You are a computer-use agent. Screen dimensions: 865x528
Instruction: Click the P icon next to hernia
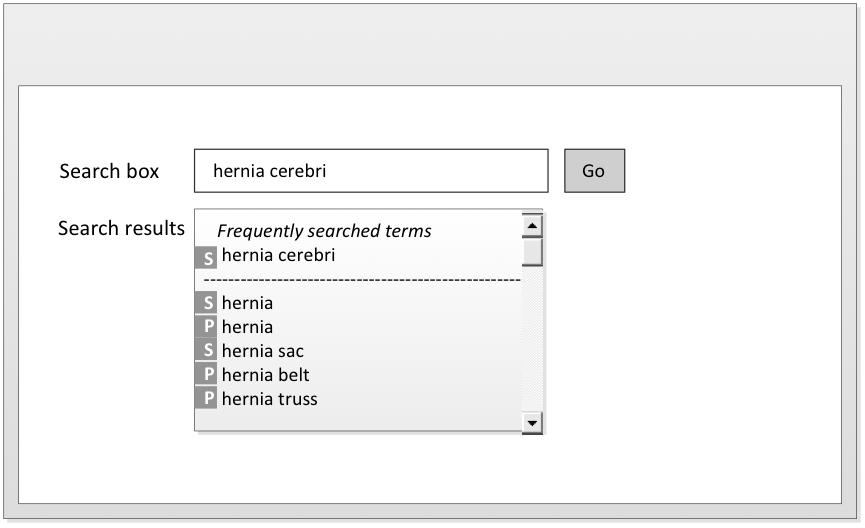[x=208, y=327]
